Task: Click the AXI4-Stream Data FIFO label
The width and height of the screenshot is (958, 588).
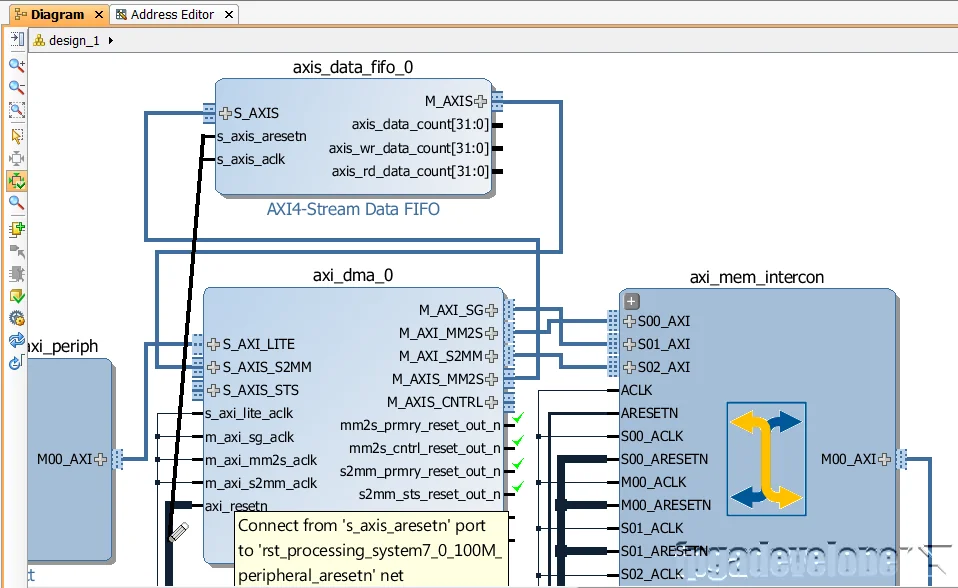Action: (x=353, y=209)
